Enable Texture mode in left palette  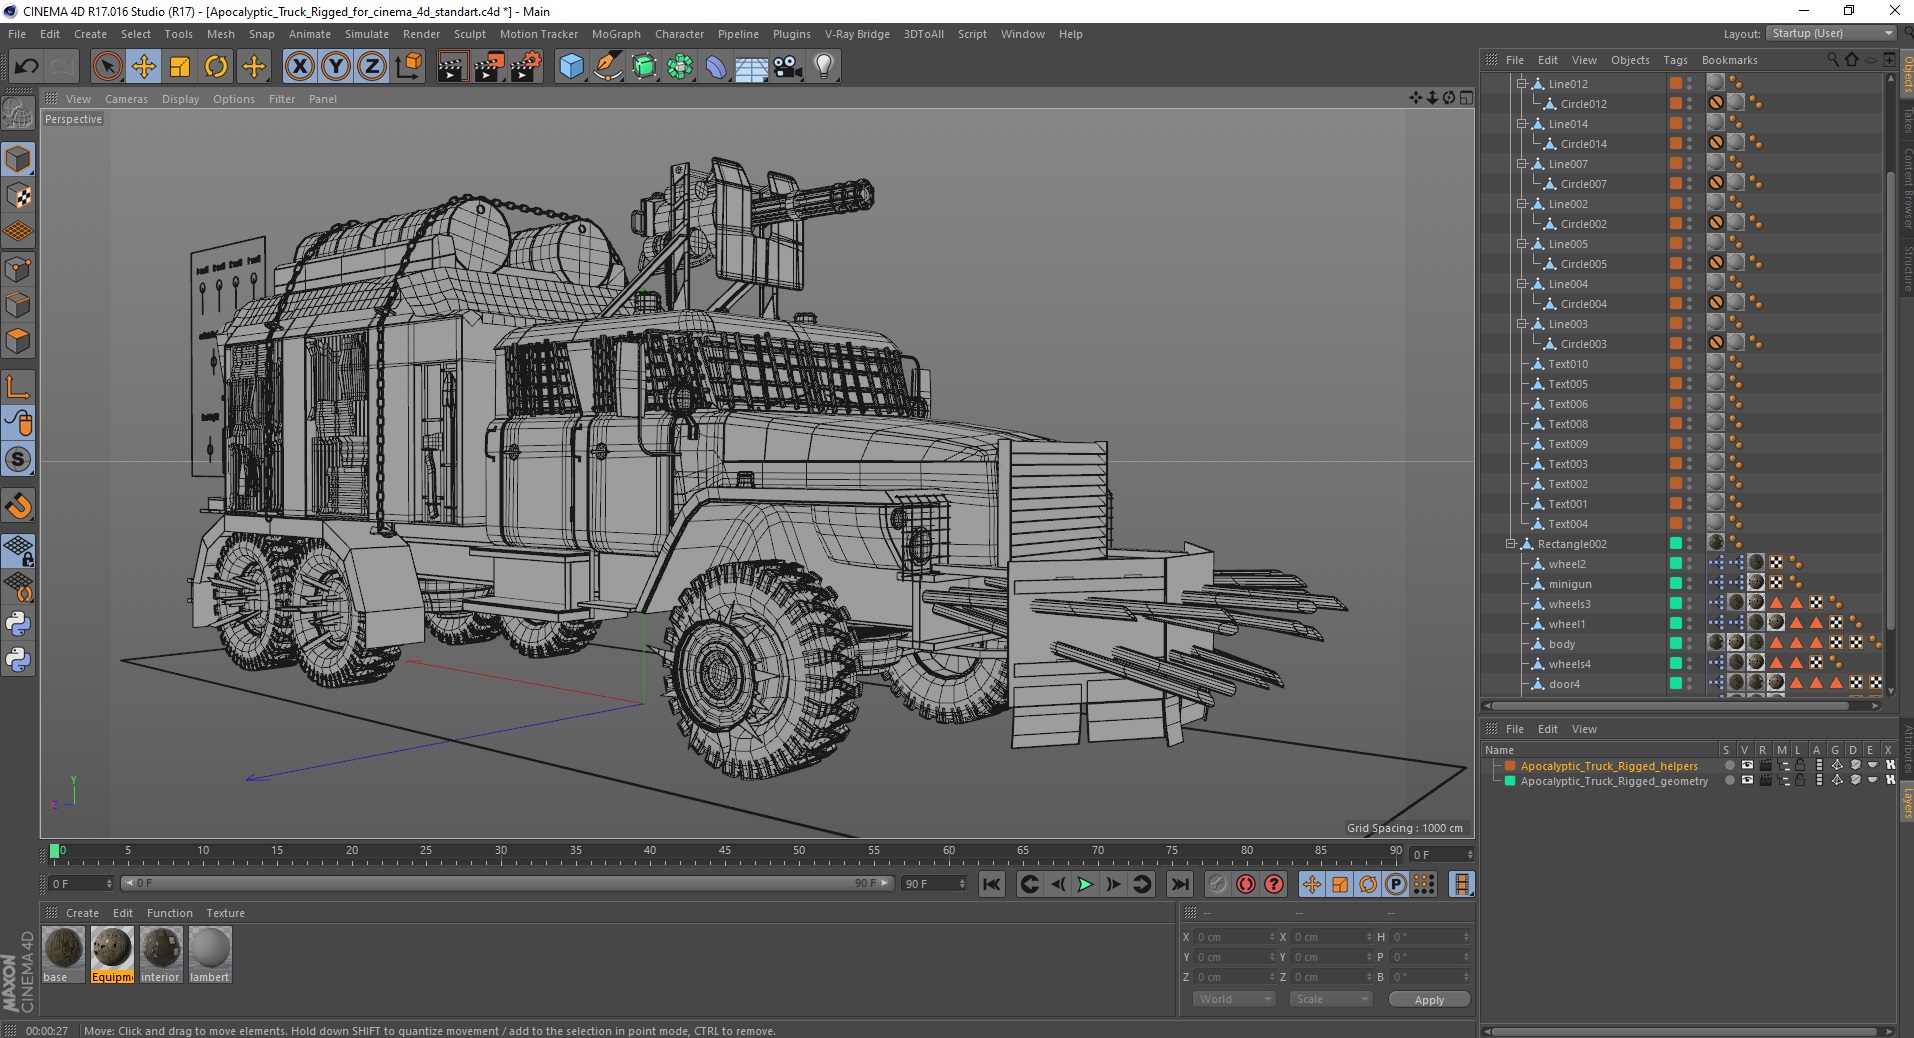18,196
